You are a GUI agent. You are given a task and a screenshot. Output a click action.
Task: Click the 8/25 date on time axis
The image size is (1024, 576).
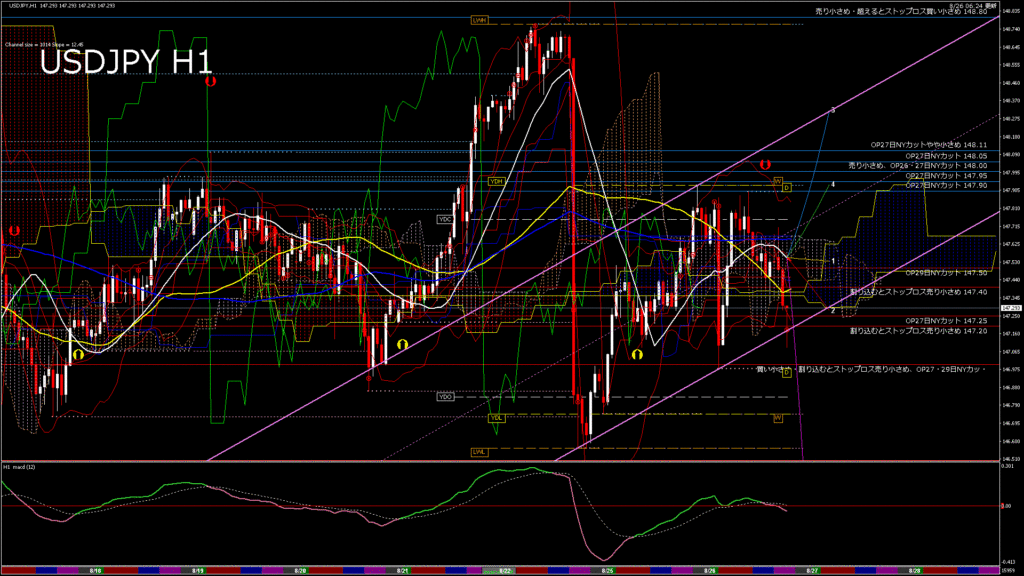pyautogui.click(x=607, y=570)
